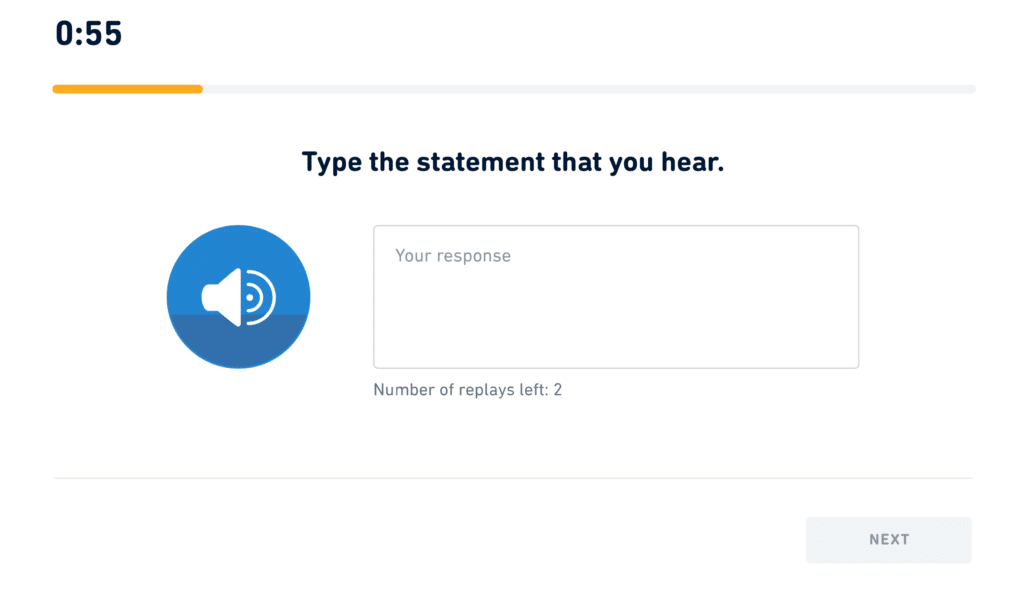
Task: Click the "Type the statement that you hear." heading
Action: point(512,162)
